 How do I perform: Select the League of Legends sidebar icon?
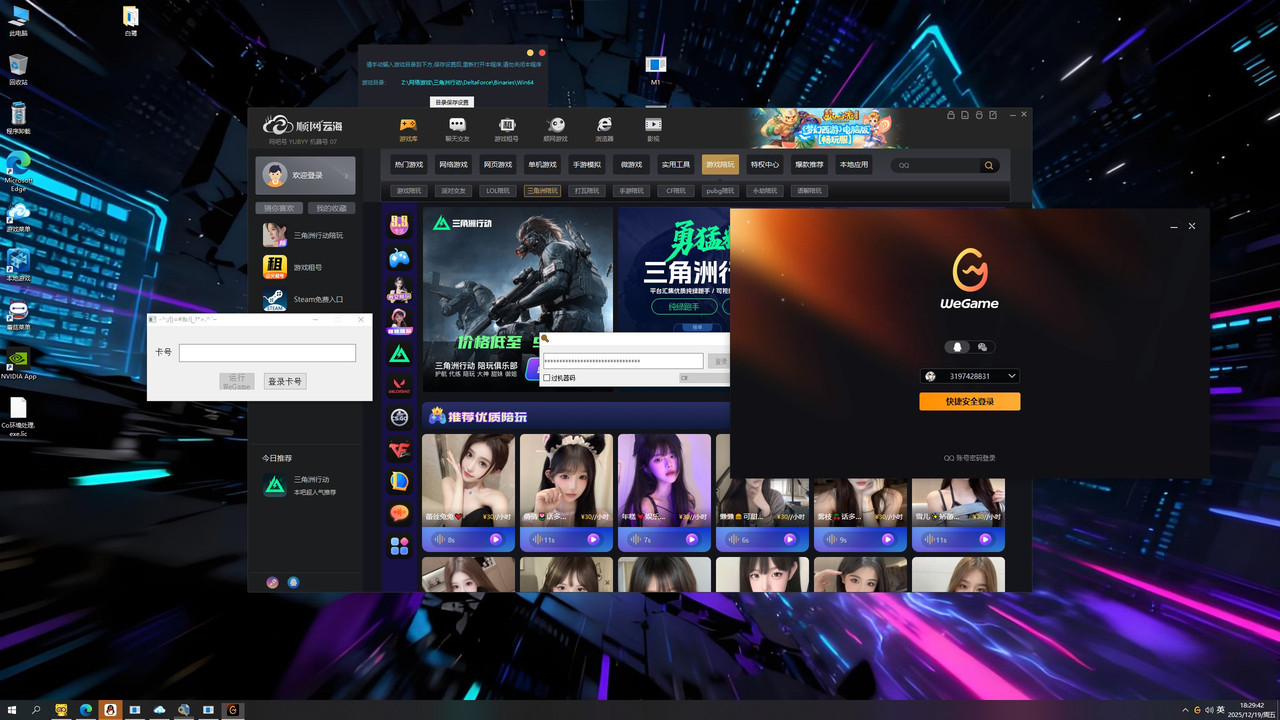click(399, 482)
